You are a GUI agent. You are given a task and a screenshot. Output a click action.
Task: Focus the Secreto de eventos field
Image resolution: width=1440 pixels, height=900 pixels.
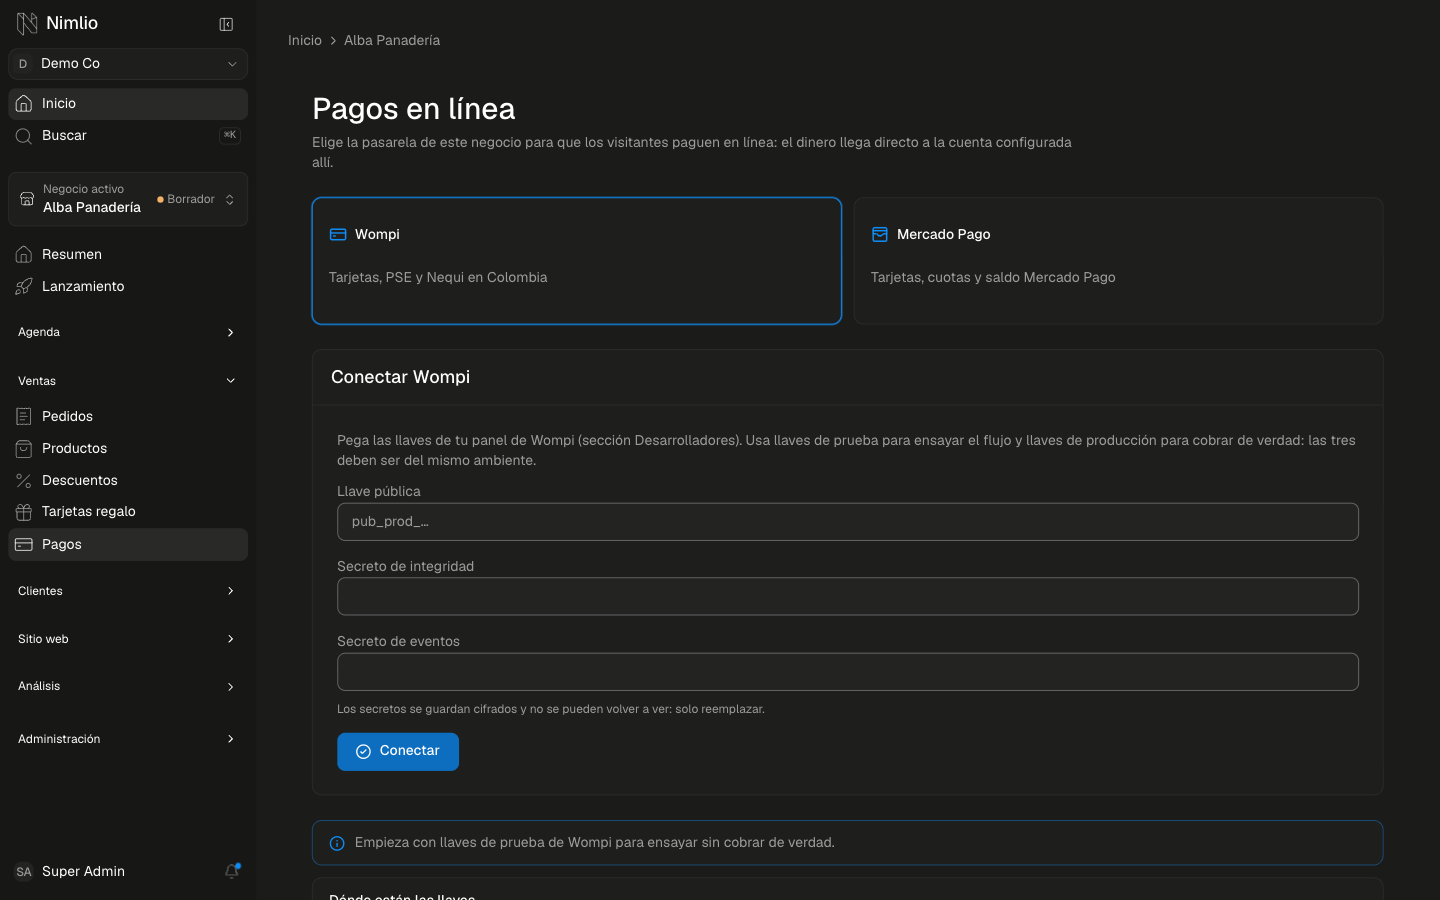[848, 672]
